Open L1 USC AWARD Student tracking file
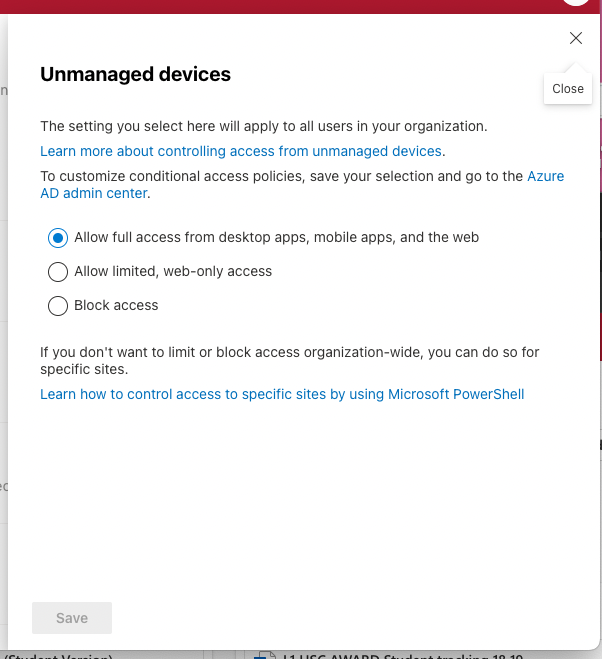The image size is (602, 659). [402, 656]
